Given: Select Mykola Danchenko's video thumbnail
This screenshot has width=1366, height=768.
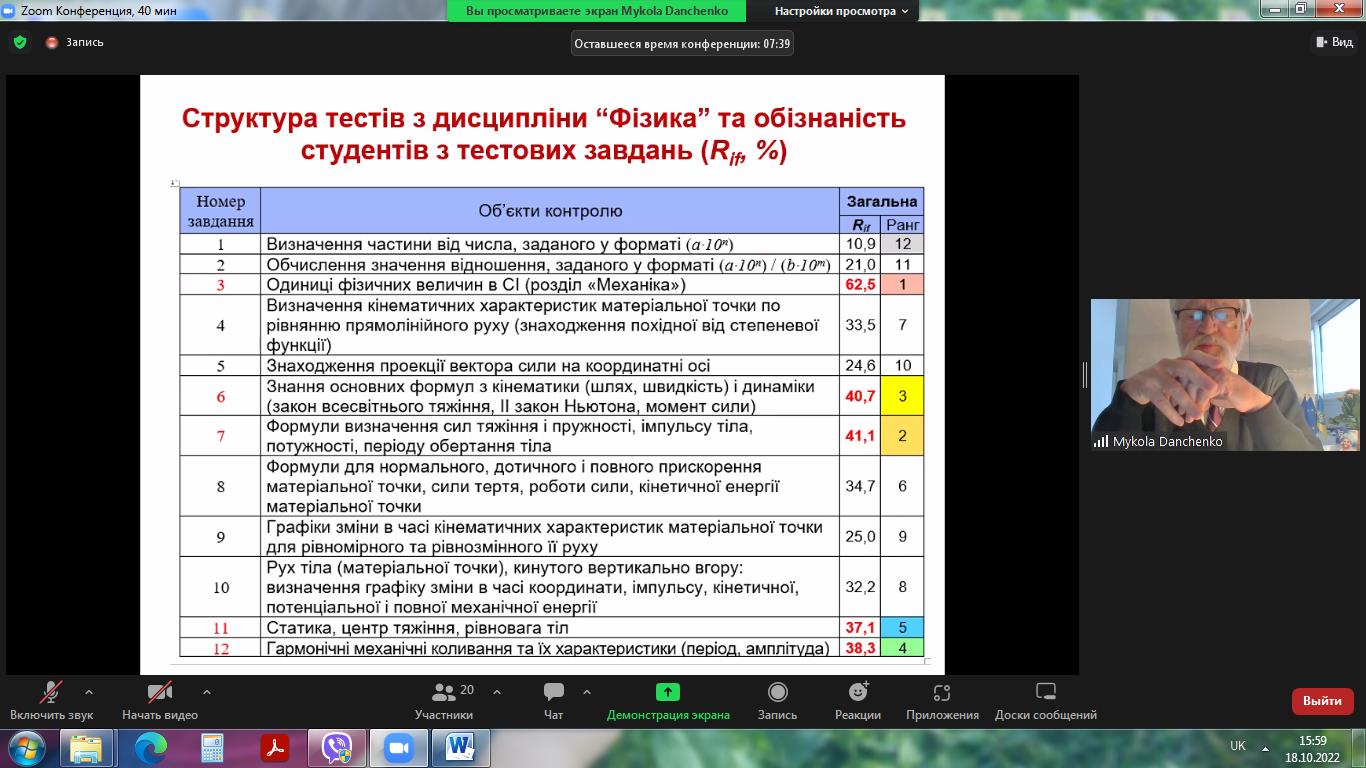Looking at the screenshot, I should 1224,375.
